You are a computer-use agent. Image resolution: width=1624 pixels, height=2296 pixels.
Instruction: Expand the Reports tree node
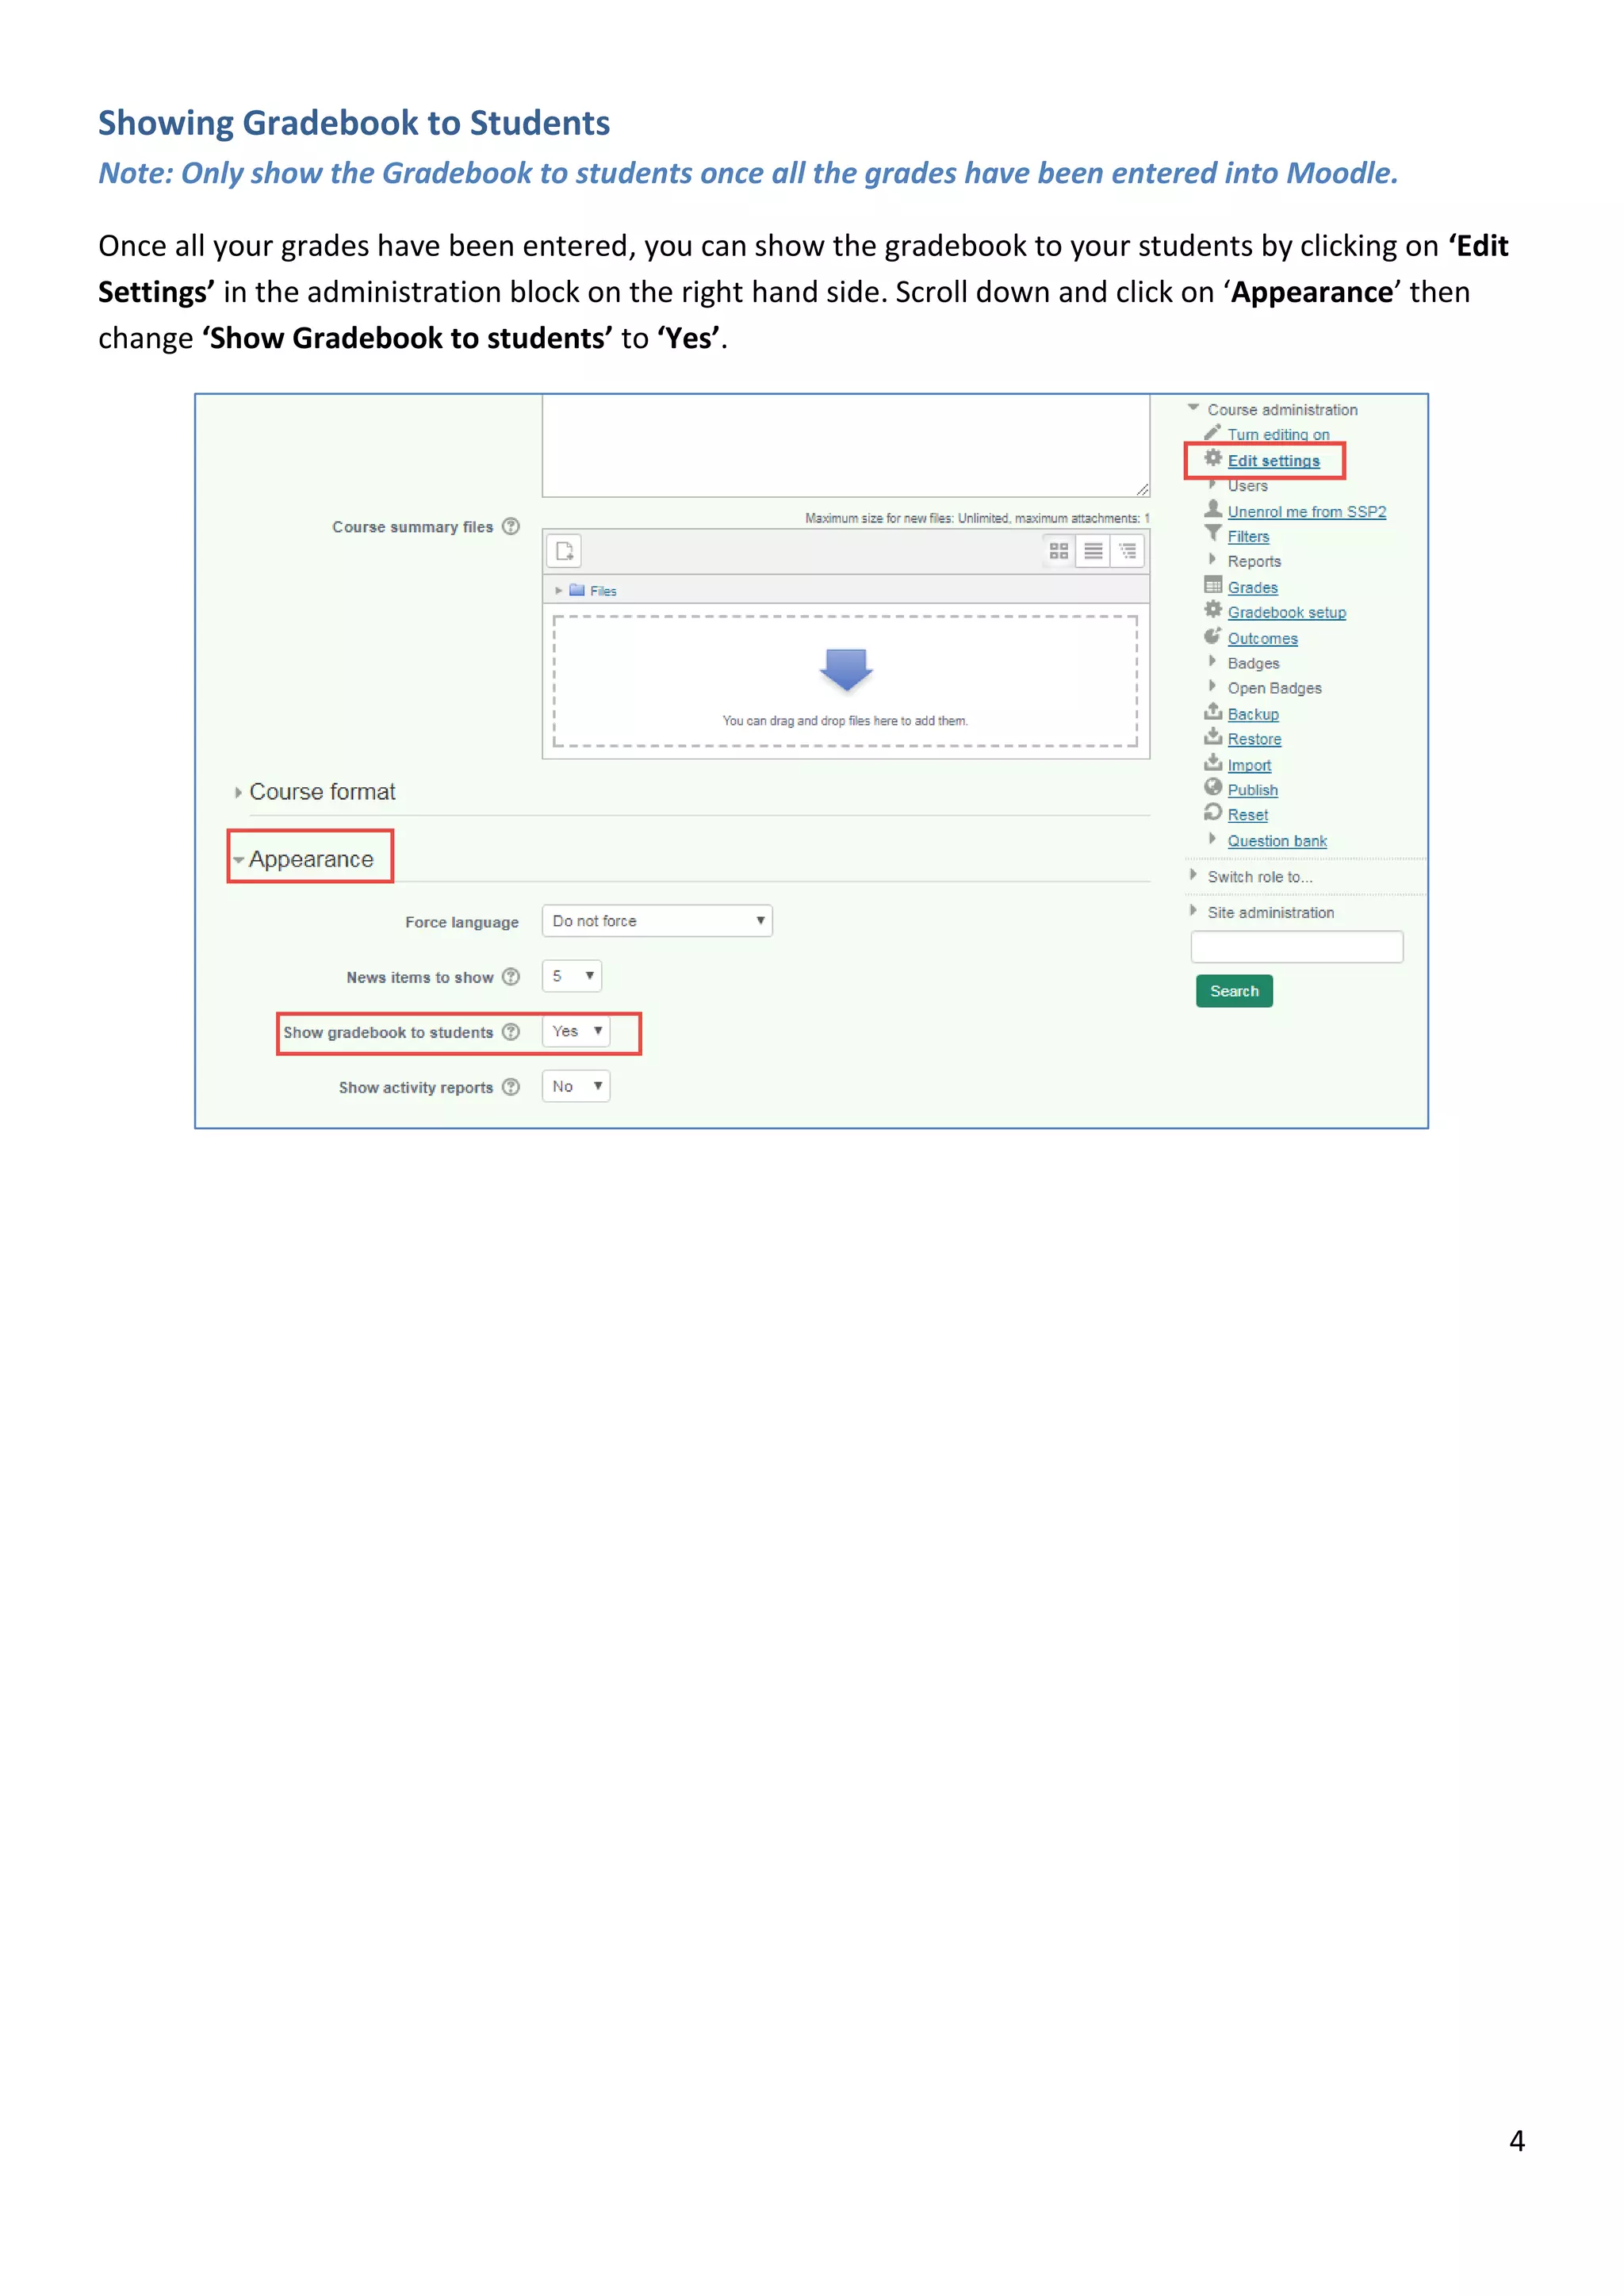[1213, 560]
